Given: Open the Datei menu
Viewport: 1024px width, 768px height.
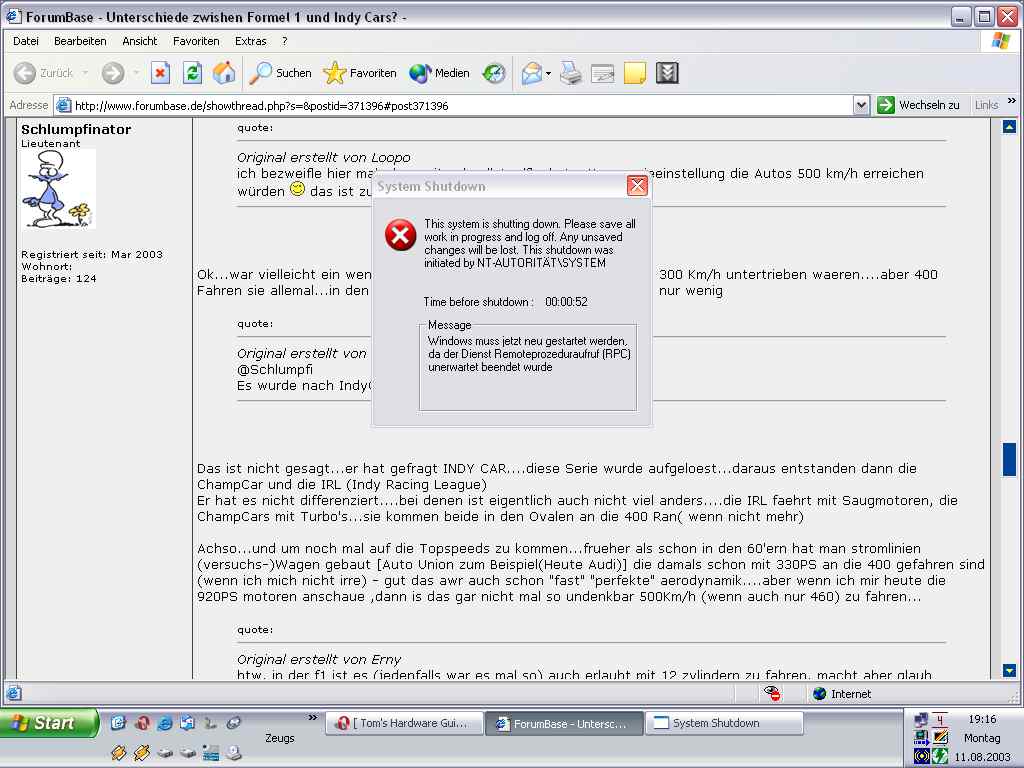Looking at the screenshot, I should tap(25, 41).
